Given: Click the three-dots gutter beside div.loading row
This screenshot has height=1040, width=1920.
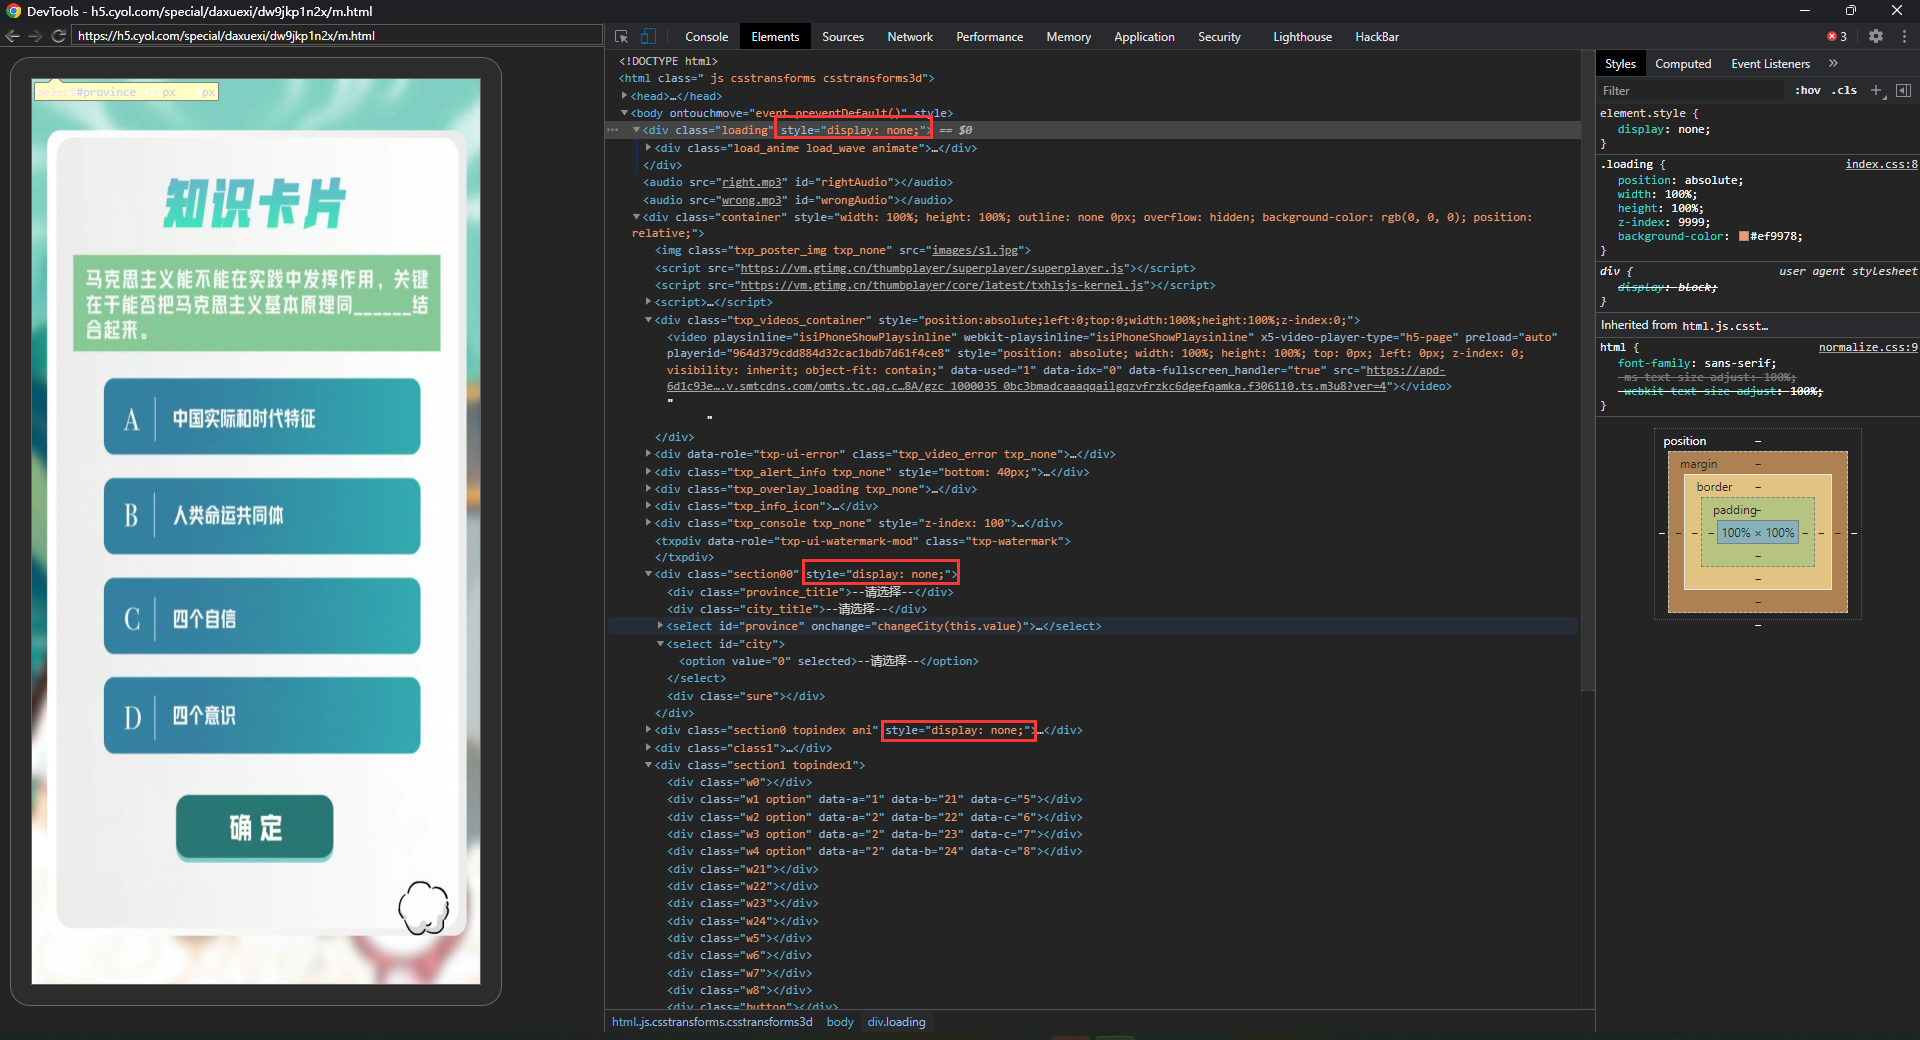Looking at the screenshot, I should click(x=612, y=130).
